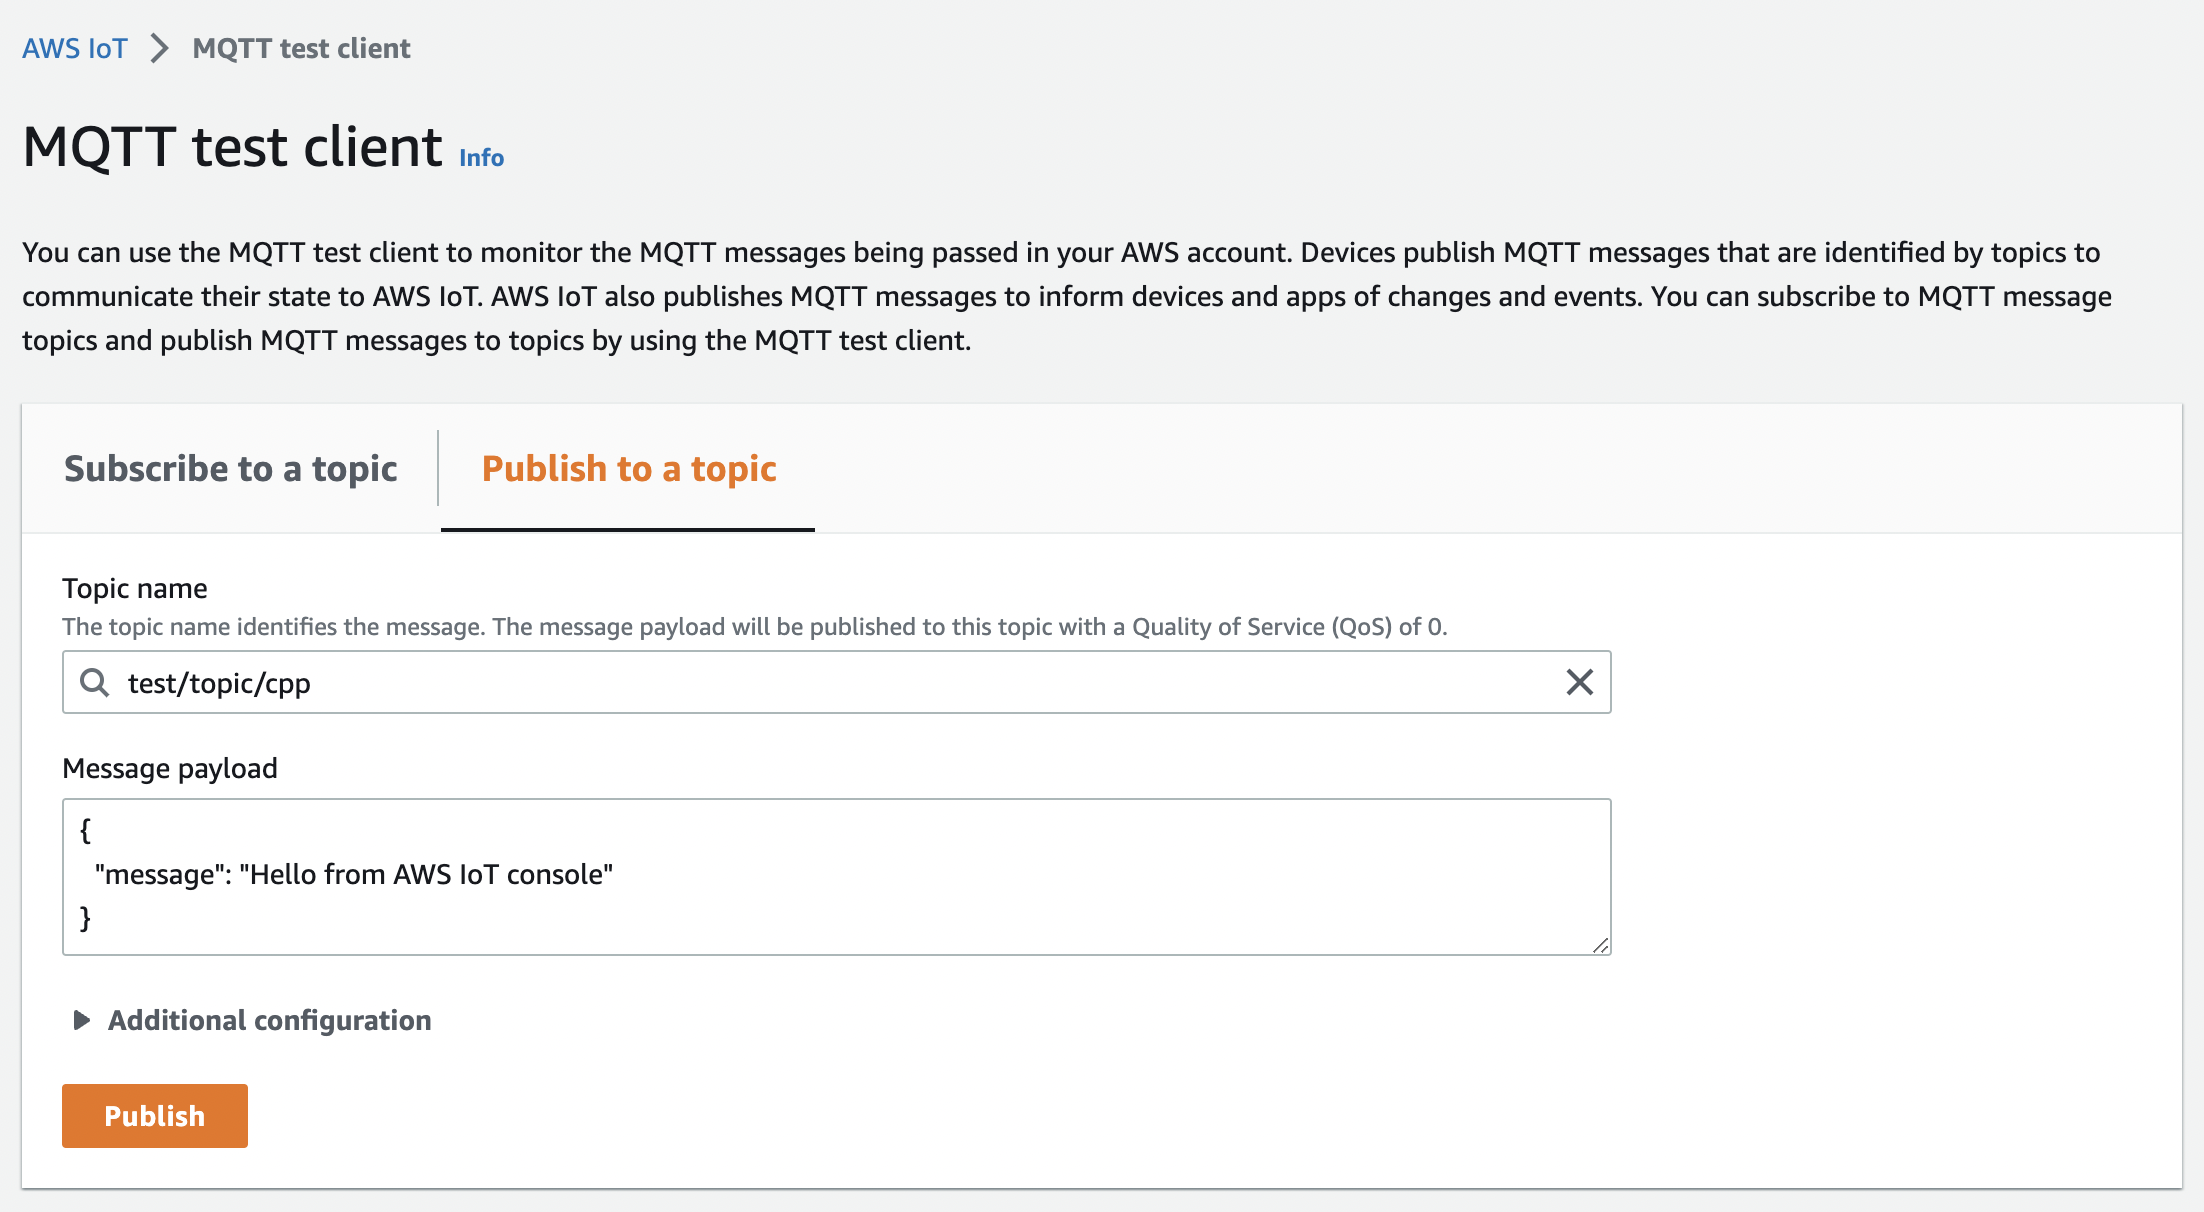Clear the topic name using the X icon
This screenshot has height=1212, width=2204.
tap(1581, 683)
